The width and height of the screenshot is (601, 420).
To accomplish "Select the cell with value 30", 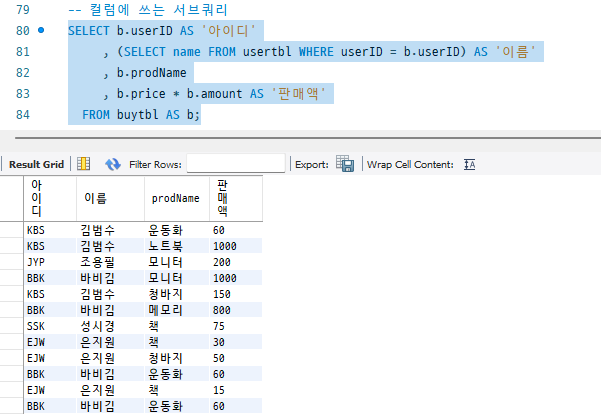I will (x=236, y=342).
